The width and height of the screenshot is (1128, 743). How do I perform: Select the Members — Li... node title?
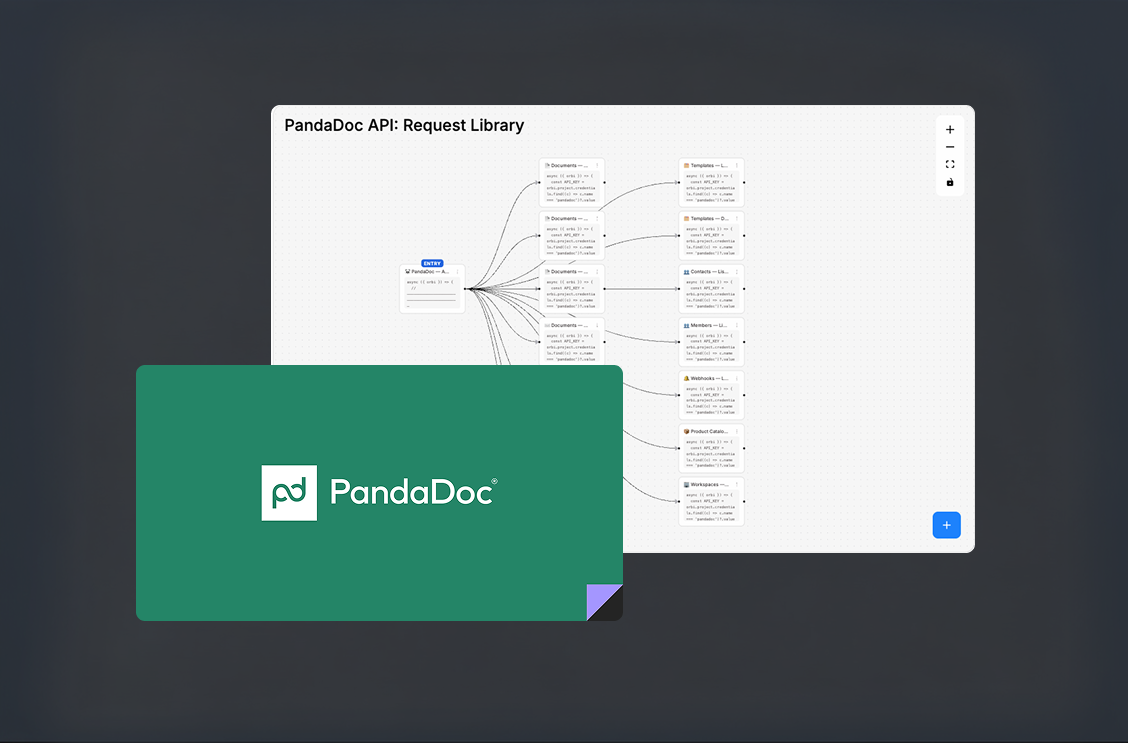[709, 325]
